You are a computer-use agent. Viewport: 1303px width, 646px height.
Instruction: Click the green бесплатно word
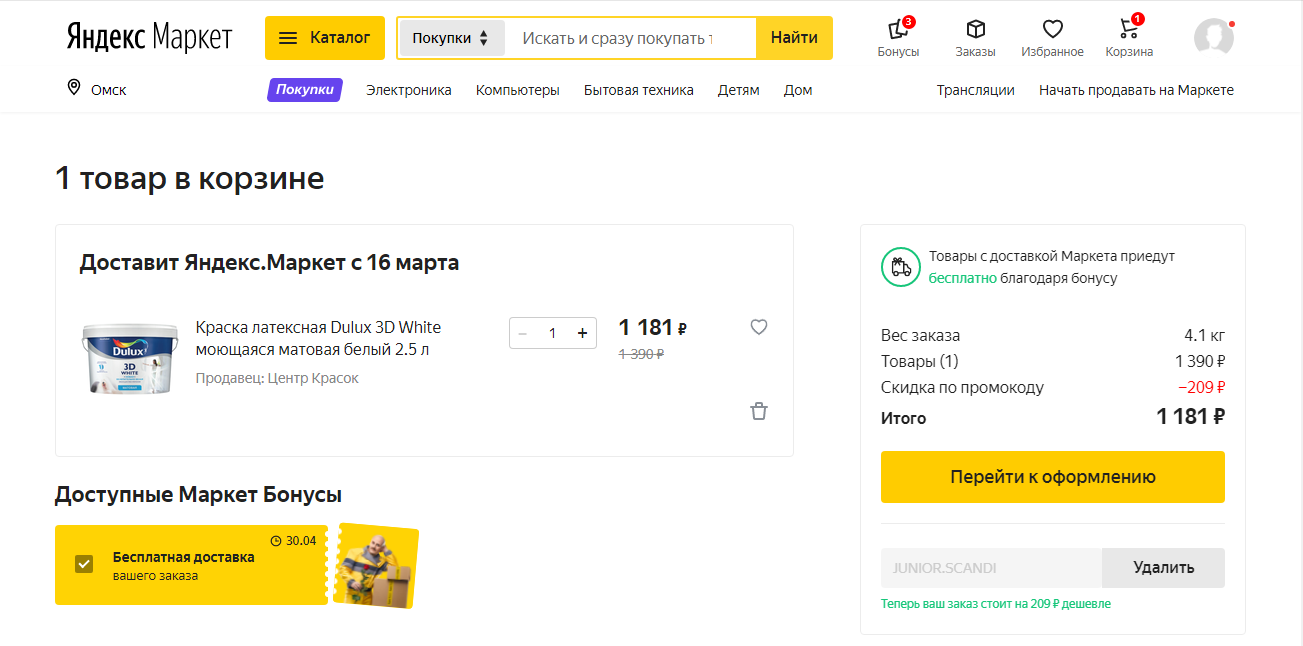click(x=963, y=278)
